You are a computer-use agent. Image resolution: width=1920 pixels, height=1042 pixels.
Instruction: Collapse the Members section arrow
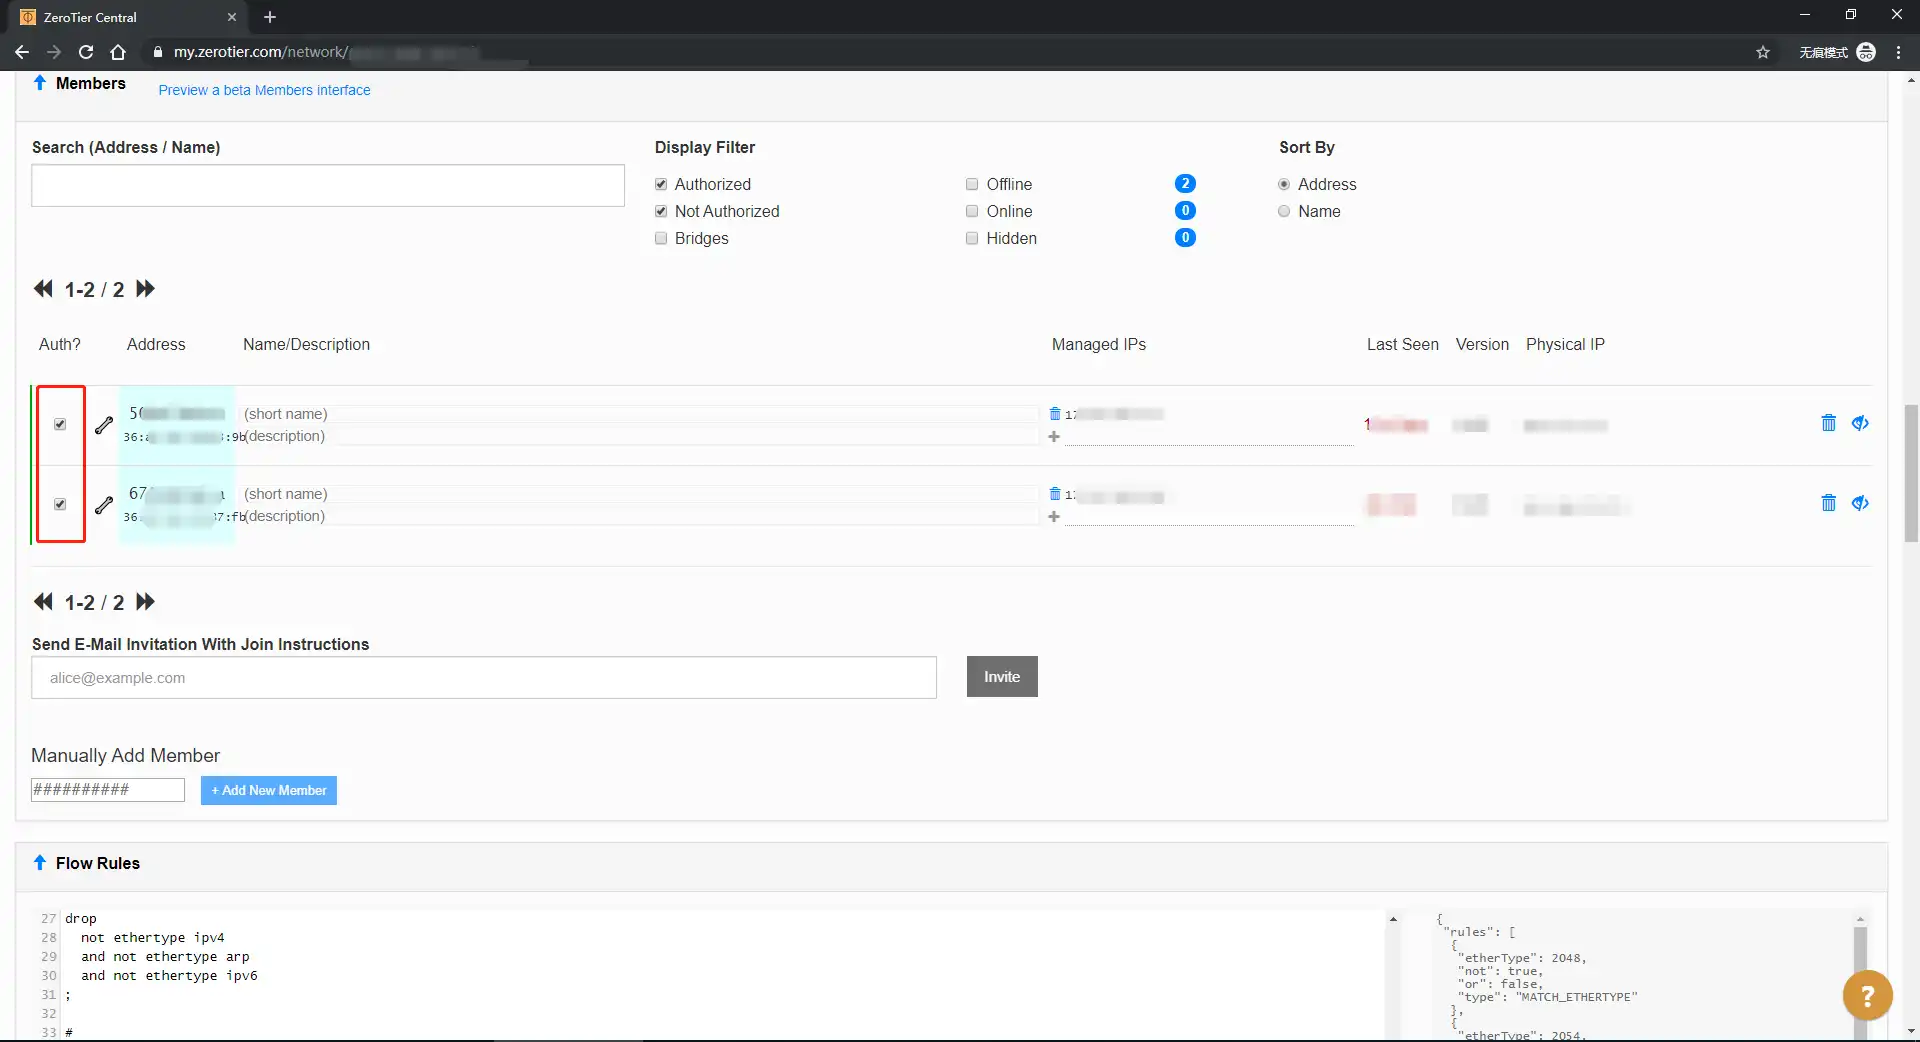coord(40,83)
